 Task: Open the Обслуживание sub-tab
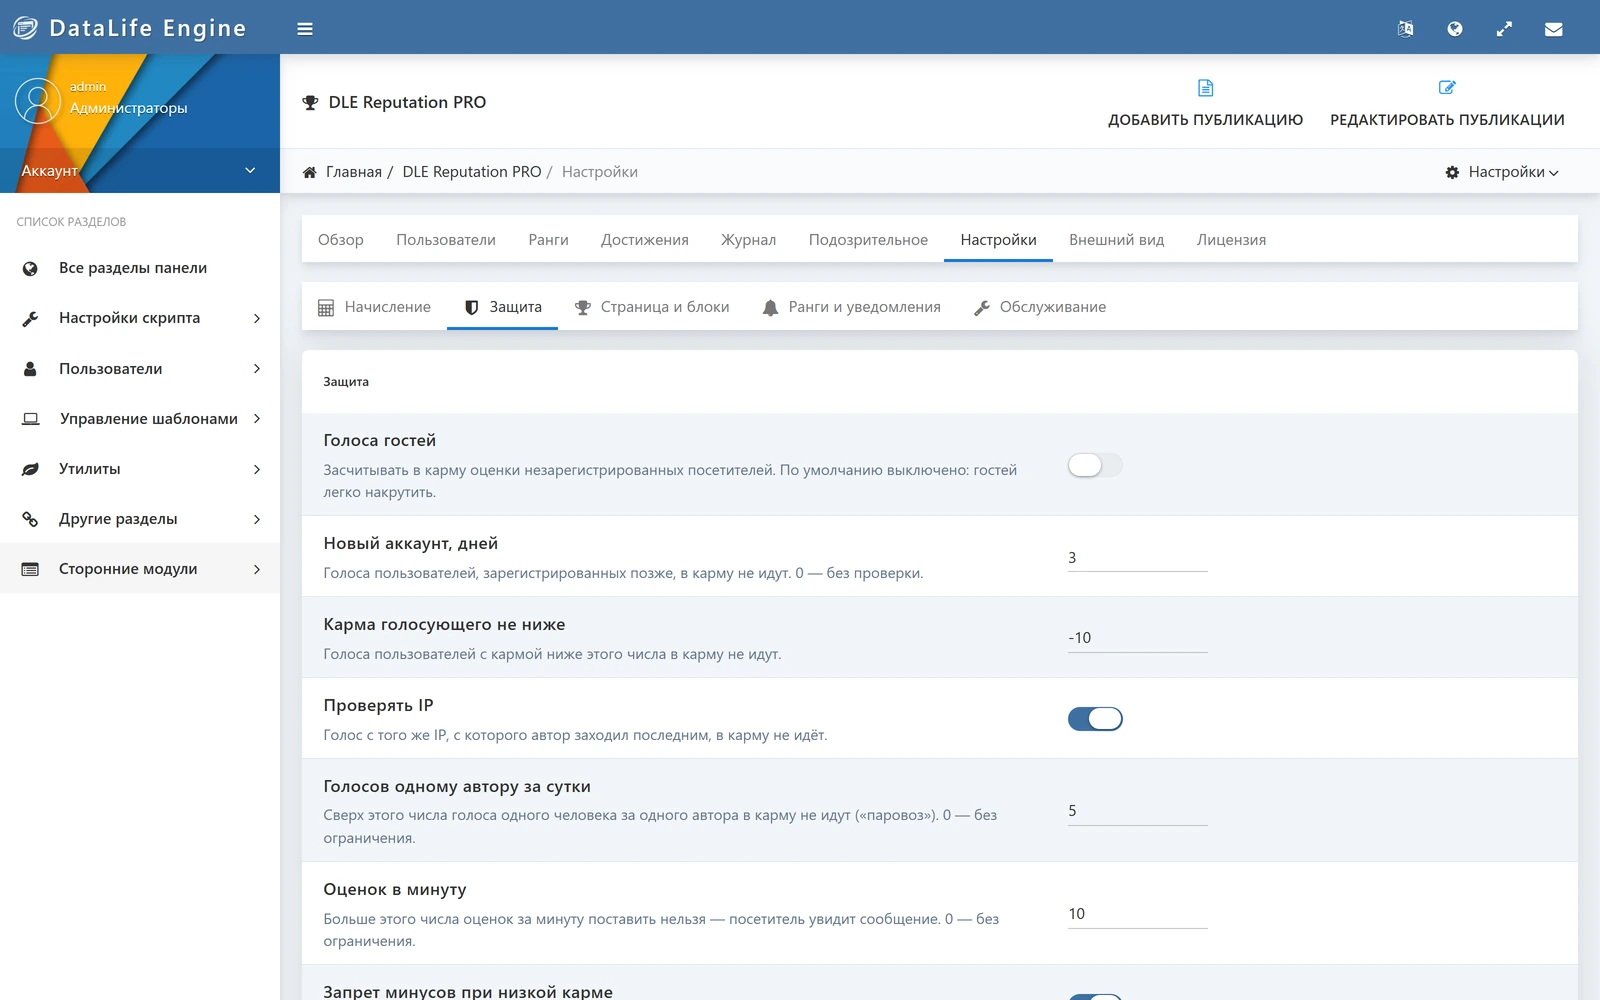(x=1040, y=307)
